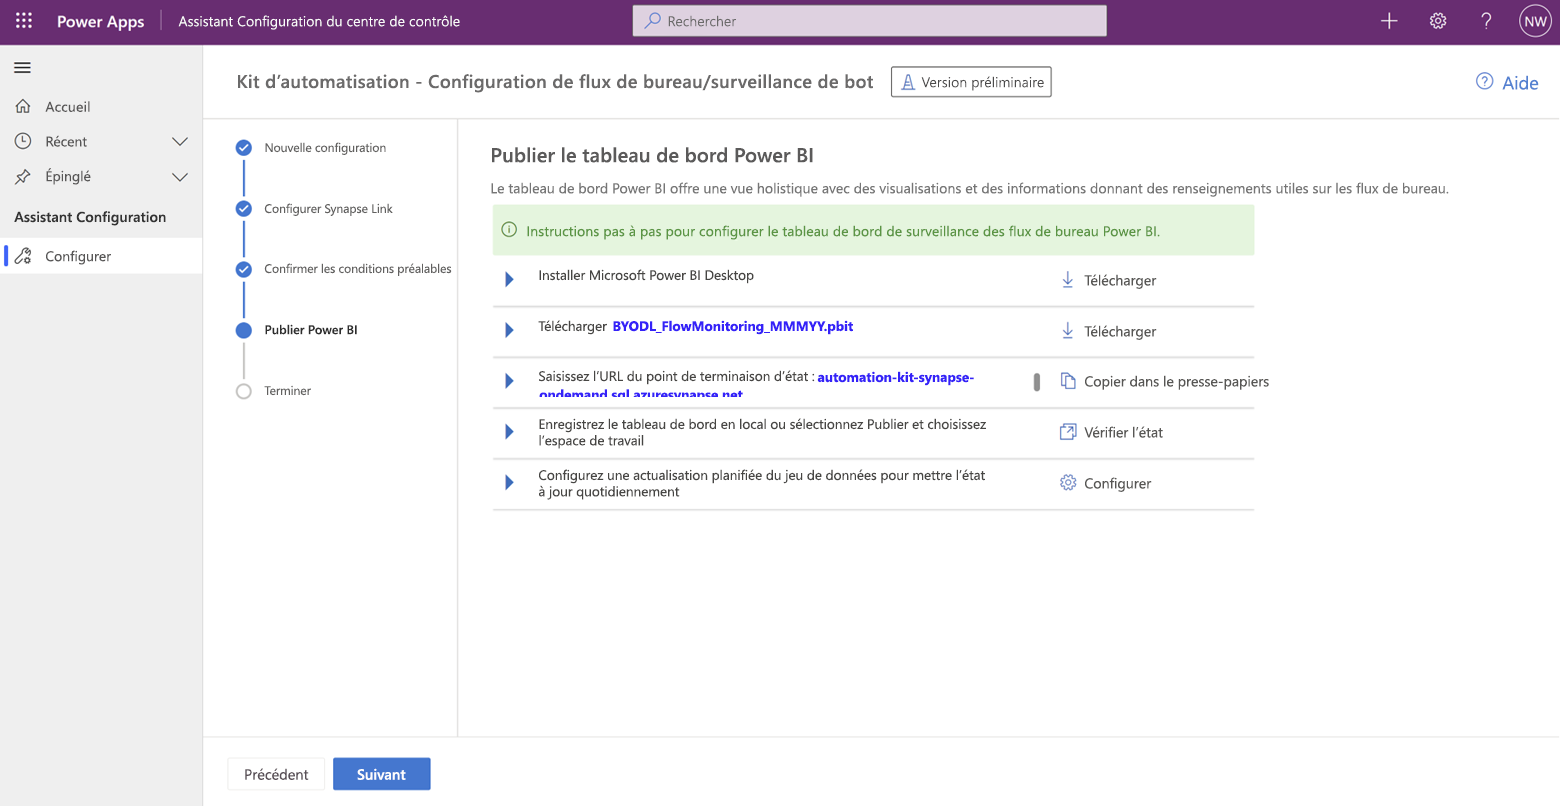Click Vérifier l'état
Viewport: 1560px width, 806px height.
click(x=1123, y=433)
